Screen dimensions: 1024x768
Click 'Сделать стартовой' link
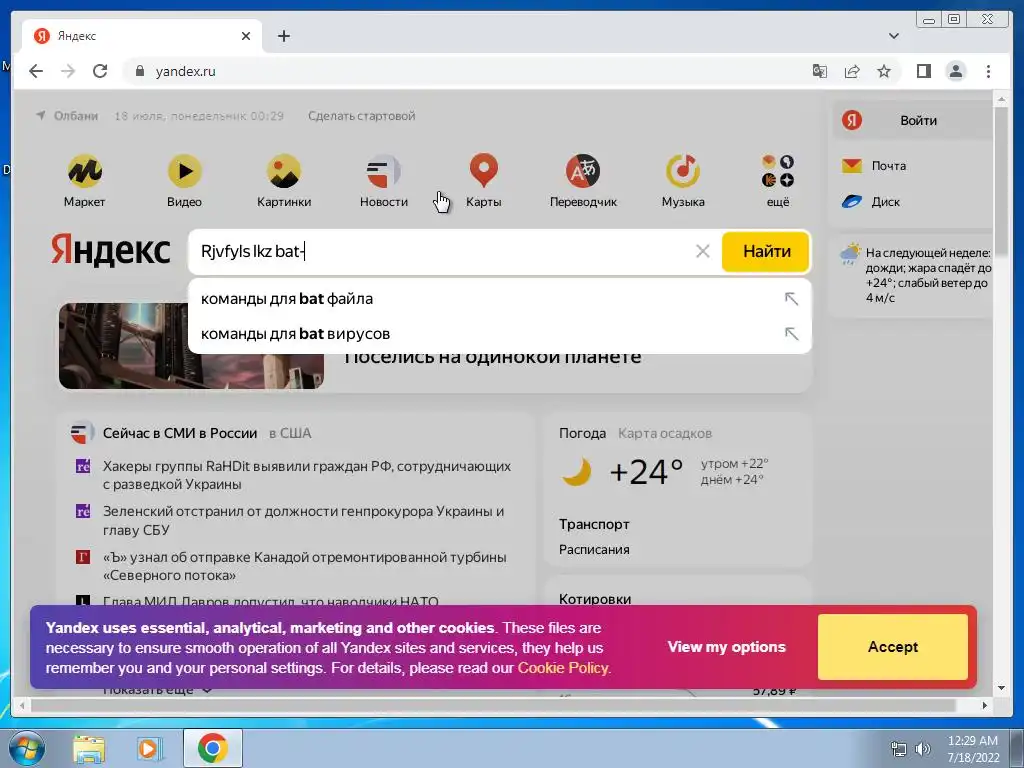(361, 116)
